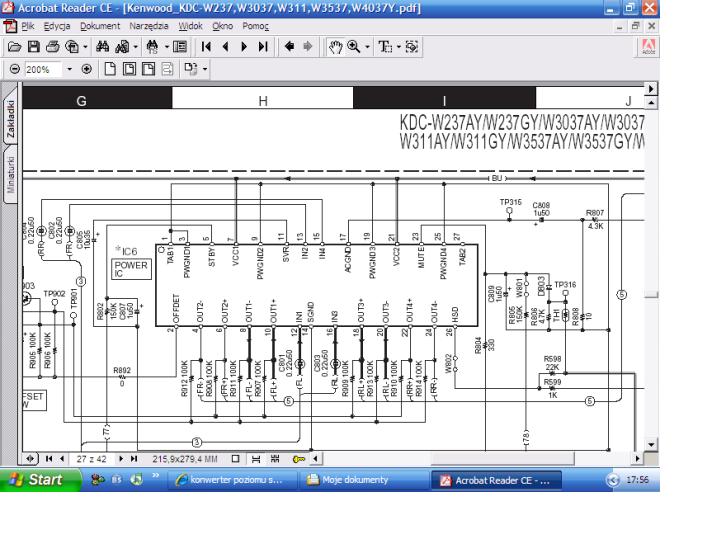The height and width of the screenshot is (540, 720).
Task: Click the Open file folder icon
Action: pyautogui.click(x=15, y=46)
